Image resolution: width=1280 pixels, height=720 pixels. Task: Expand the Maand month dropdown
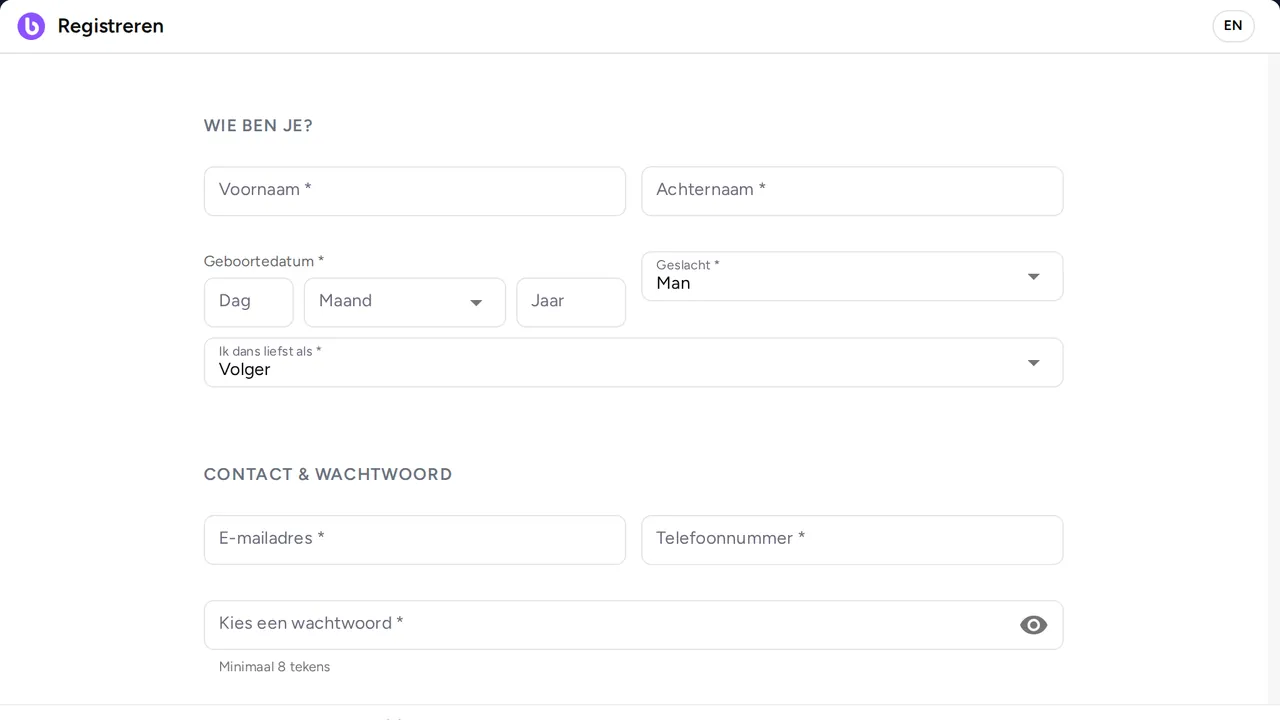click(405, 302)
